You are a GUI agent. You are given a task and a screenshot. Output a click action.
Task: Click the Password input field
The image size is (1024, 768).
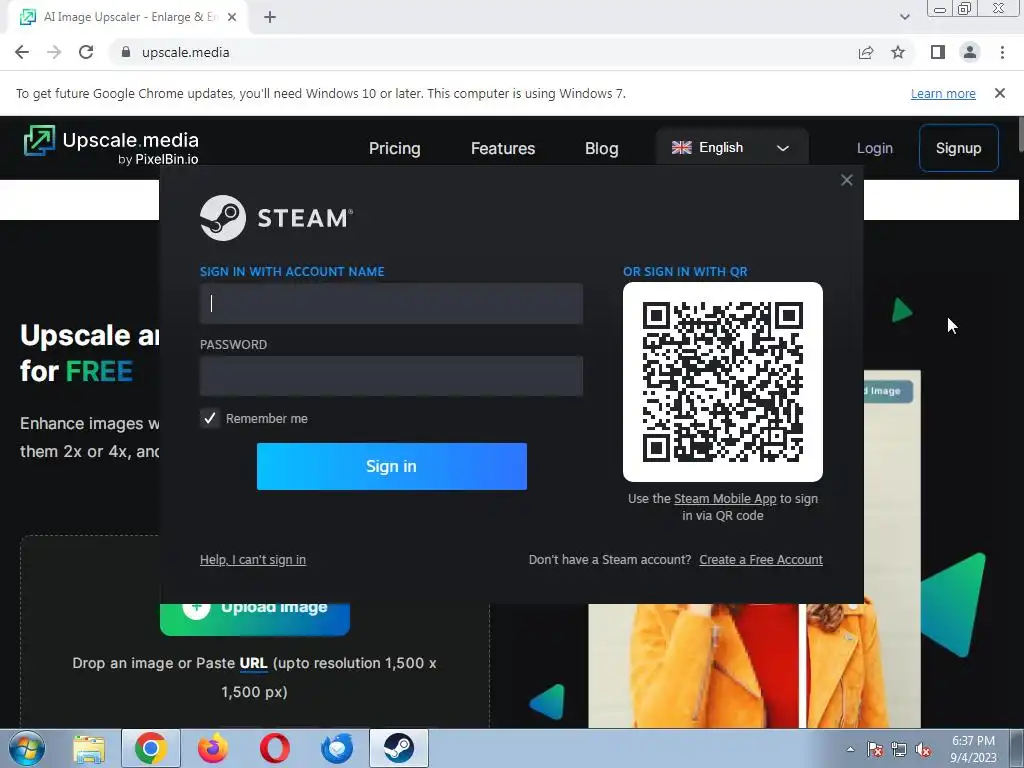click(x=391, y=376)
